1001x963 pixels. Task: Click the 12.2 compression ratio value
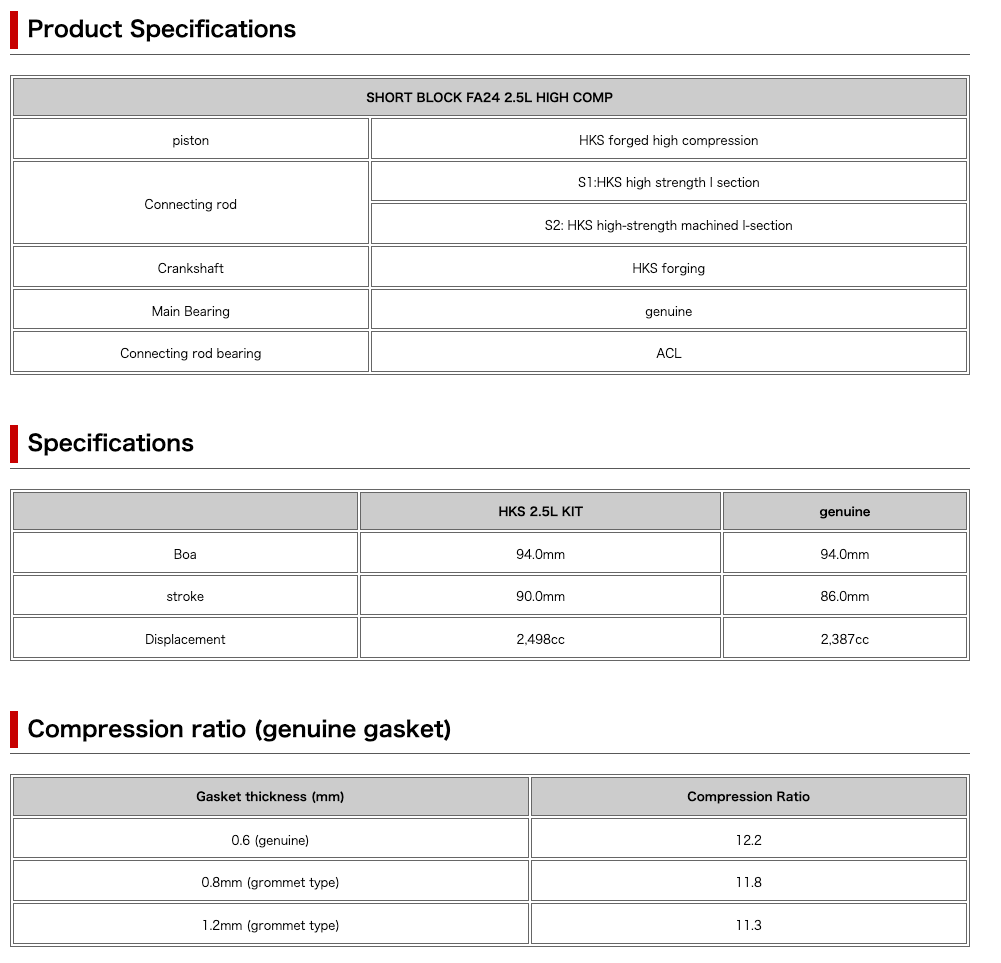[x=748, y=840]
